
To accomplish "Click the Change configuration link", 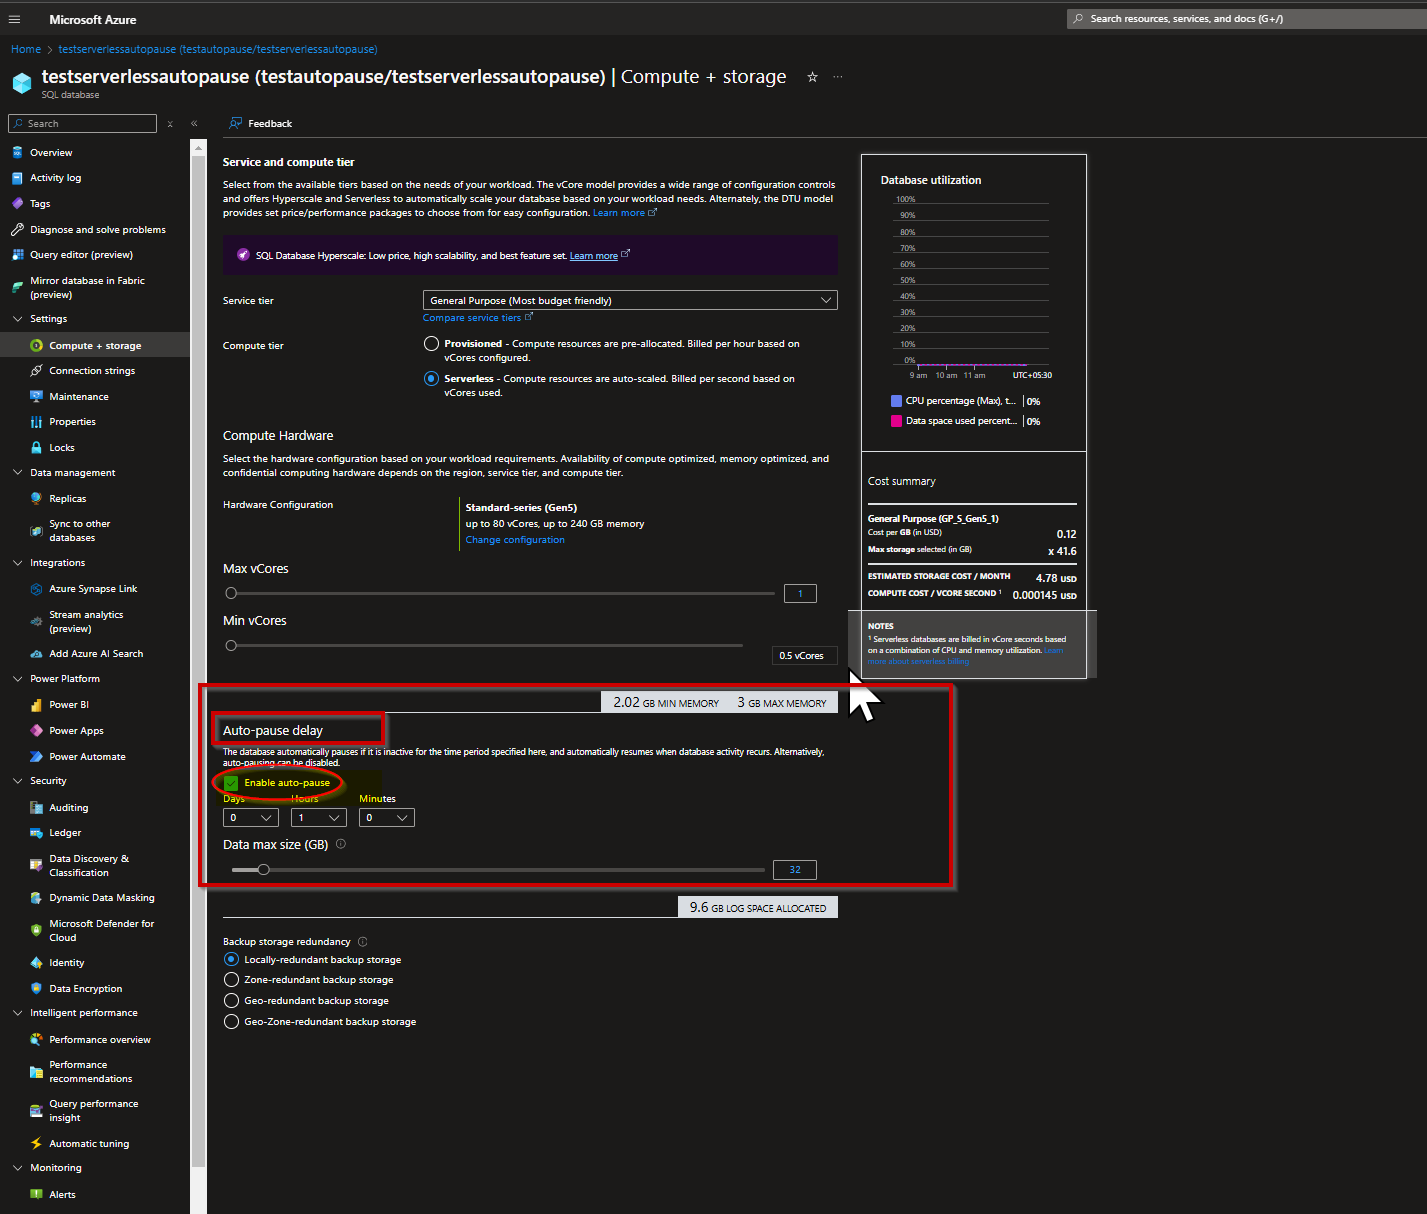I will point(515,540).
